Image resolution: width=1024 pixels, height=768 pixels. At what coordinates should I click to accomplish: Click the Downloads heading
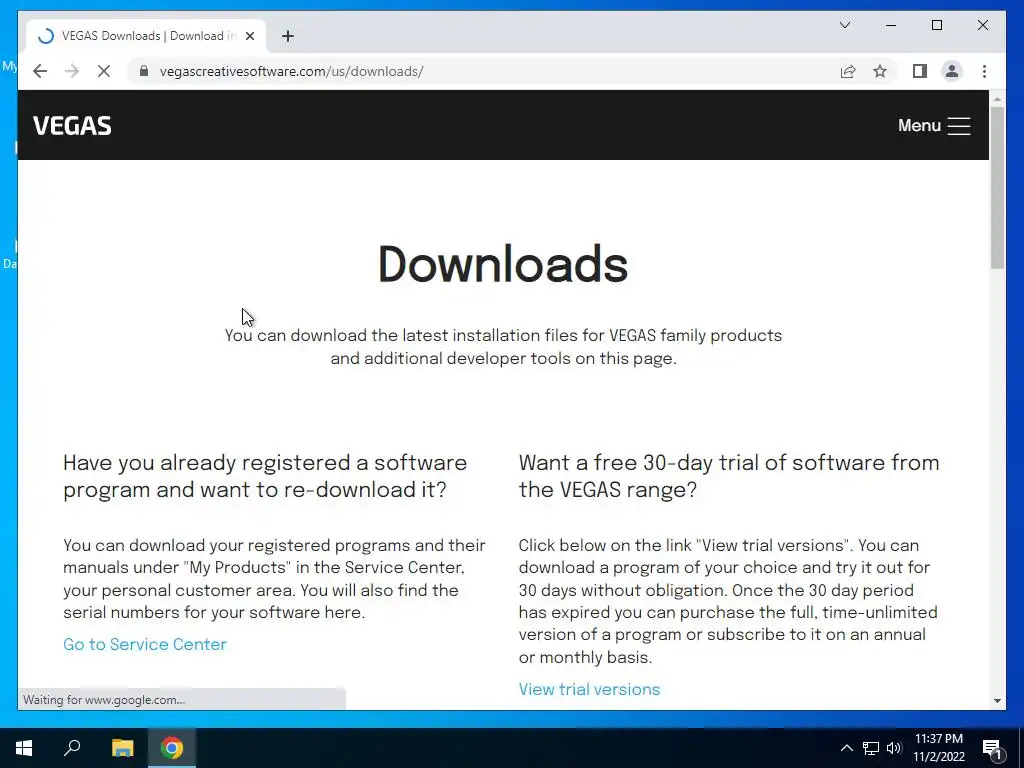click(x=503, y=264)
